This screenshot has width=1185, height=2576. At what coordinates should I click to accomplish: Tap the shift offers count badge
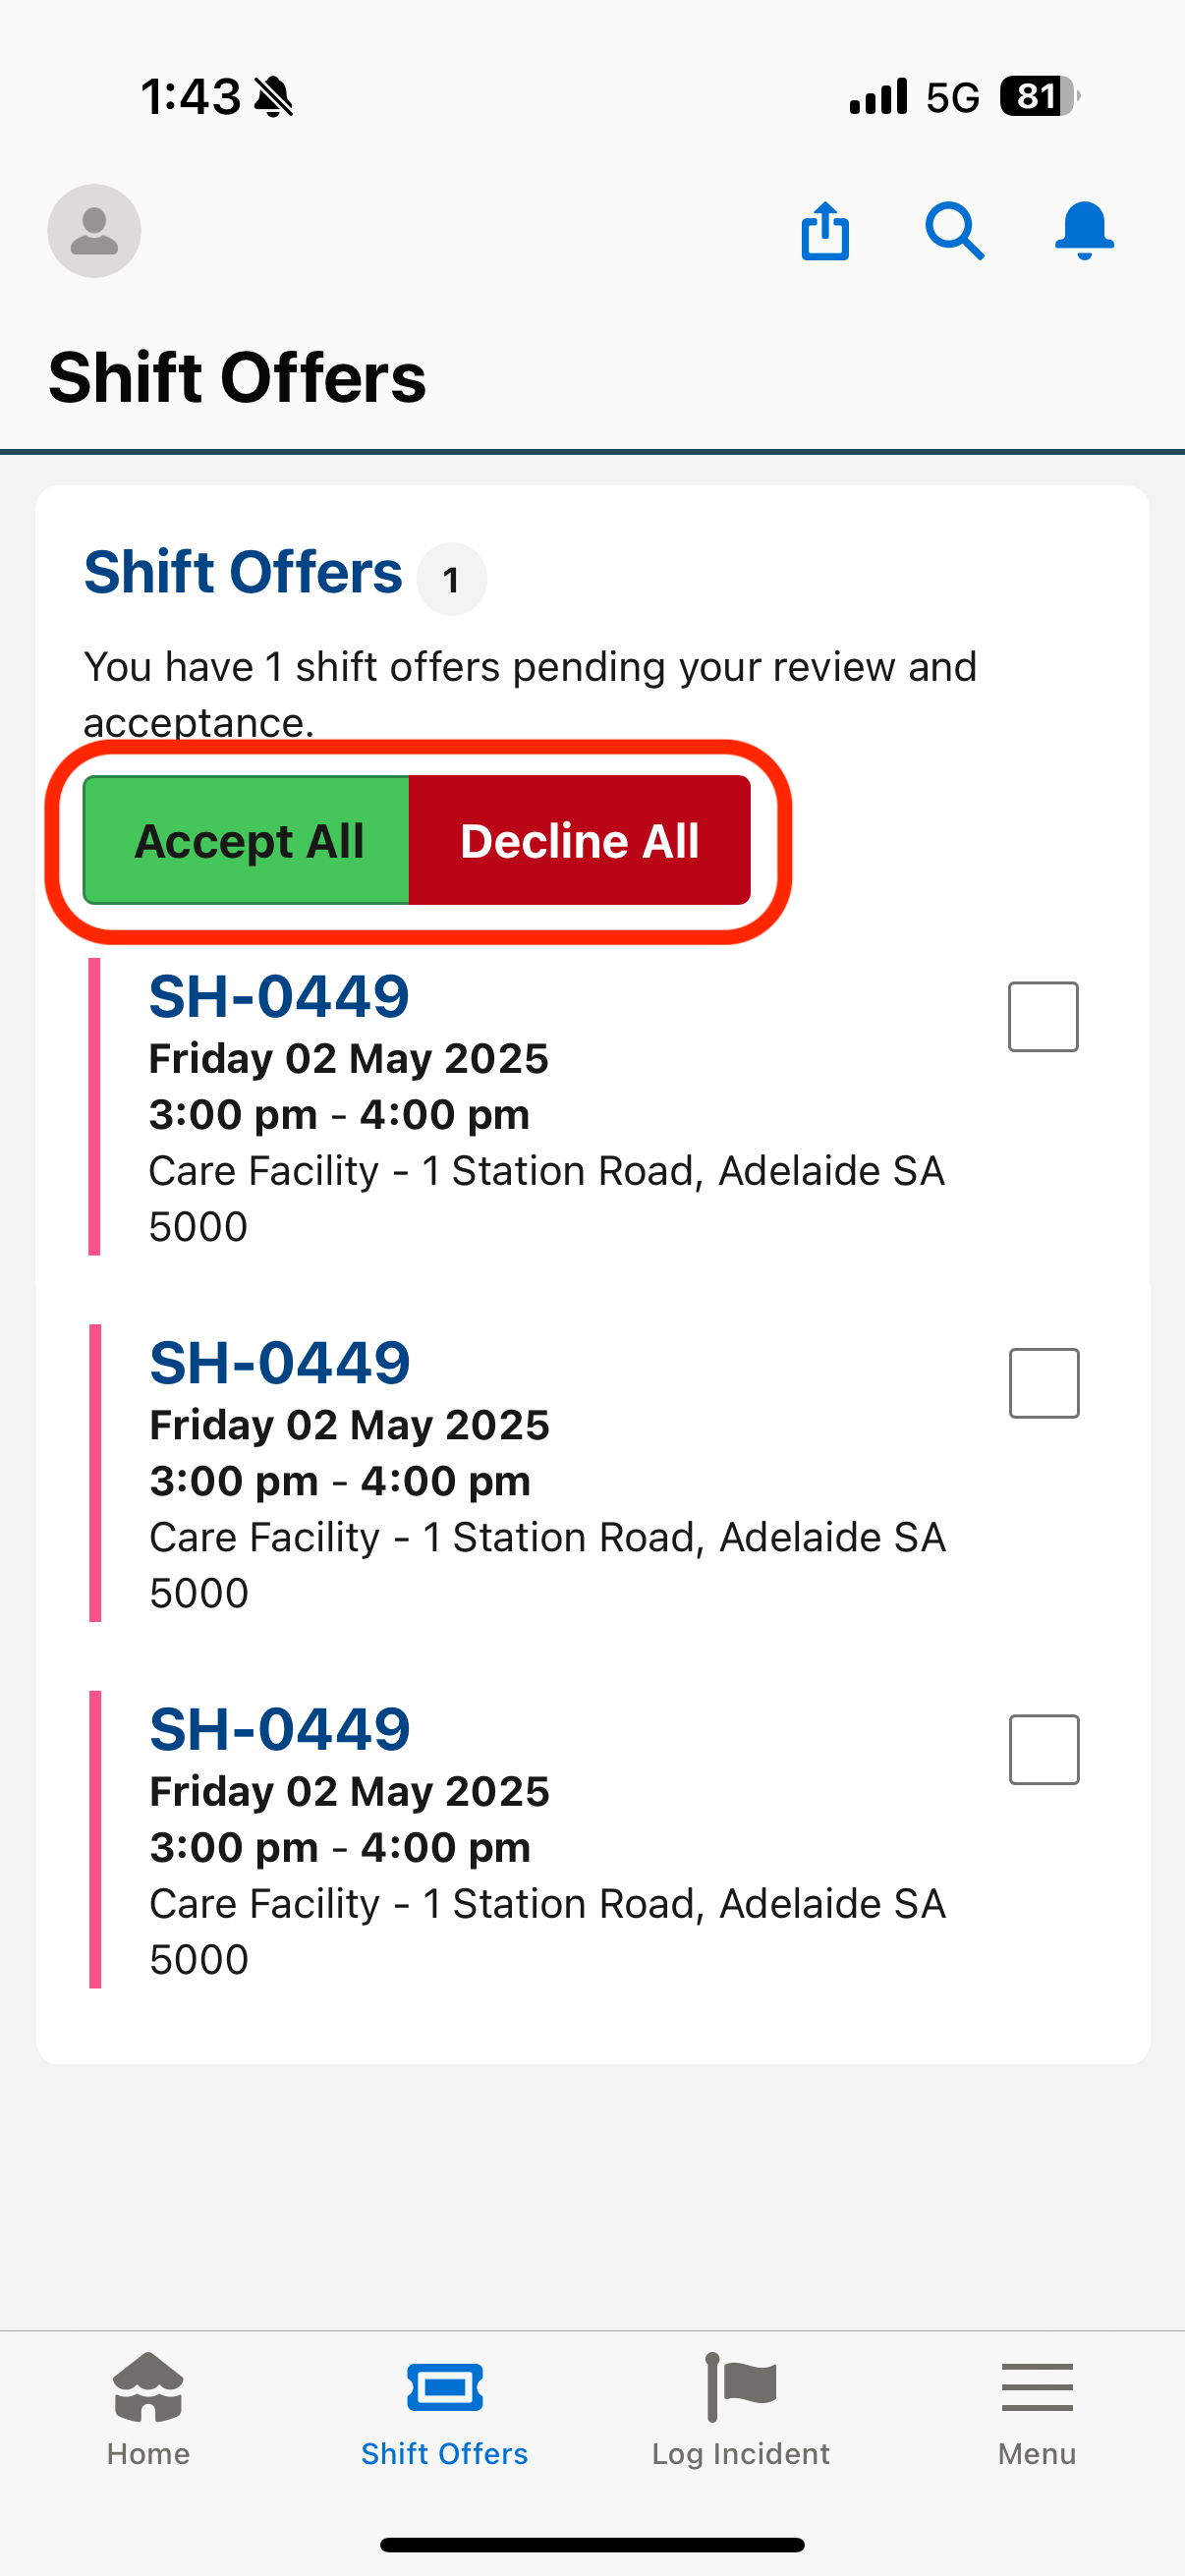coord(452,579)
